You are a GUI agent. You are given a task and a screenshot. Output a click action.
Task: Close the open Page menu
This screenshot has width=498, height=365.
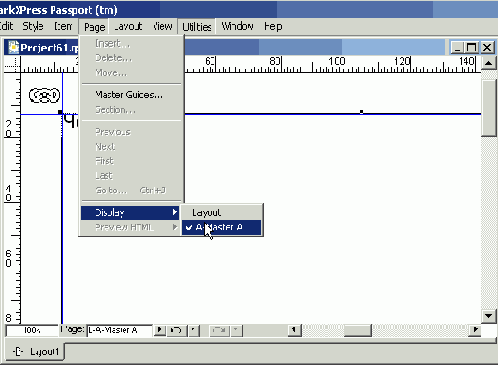point(94,26)
